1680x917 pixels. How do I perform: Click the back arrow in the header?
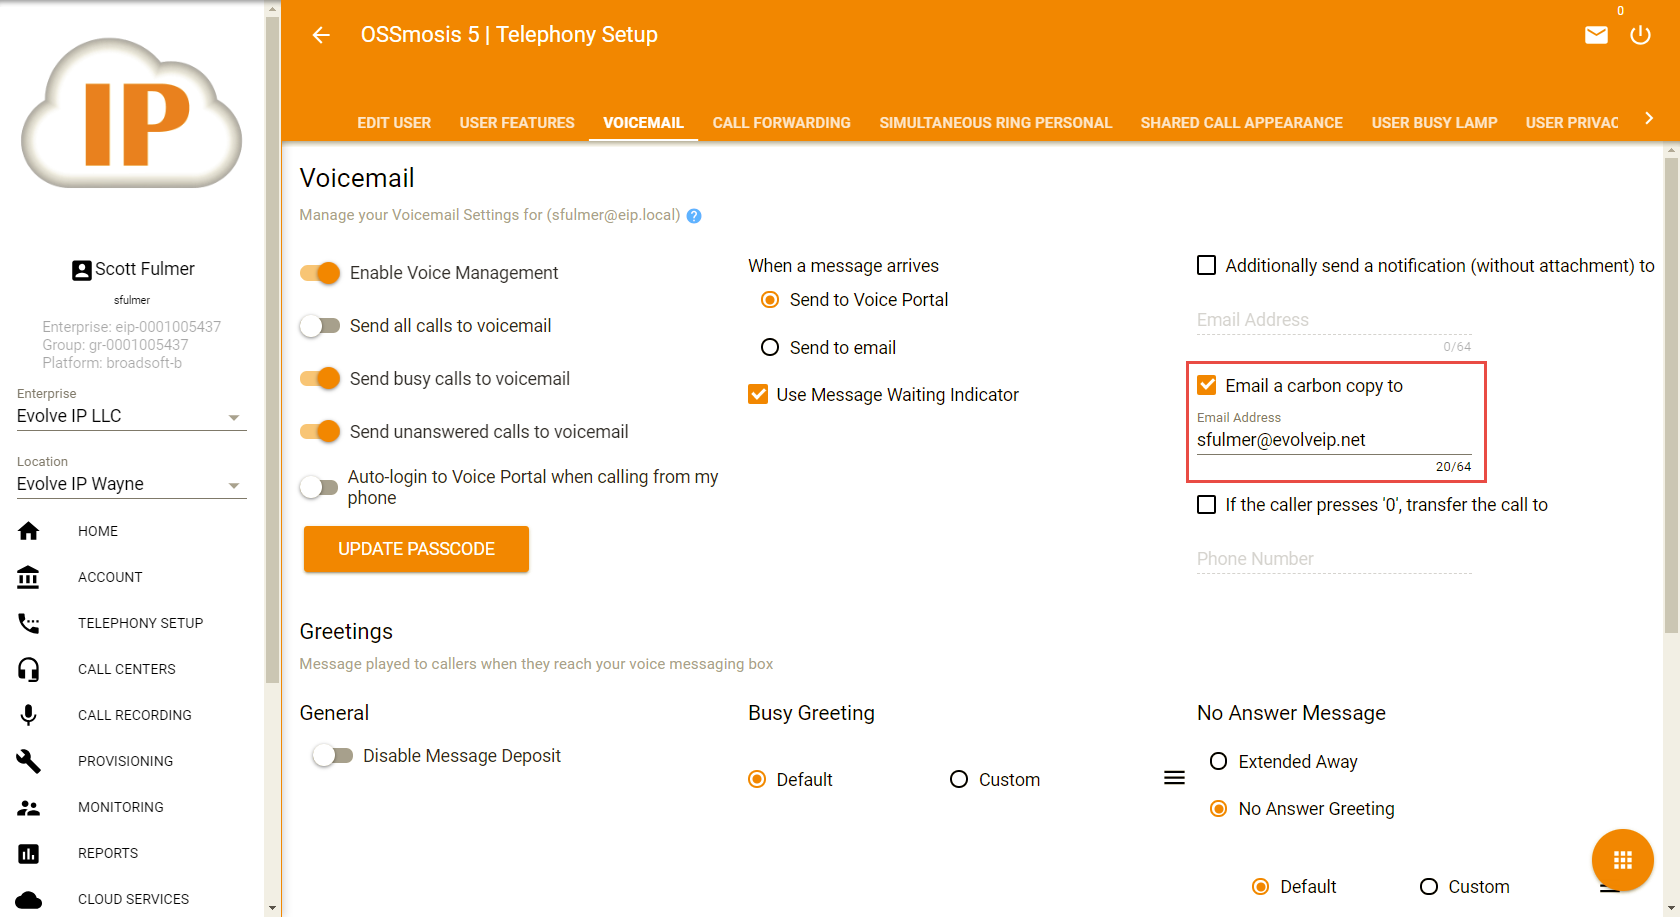click(321, 35)
